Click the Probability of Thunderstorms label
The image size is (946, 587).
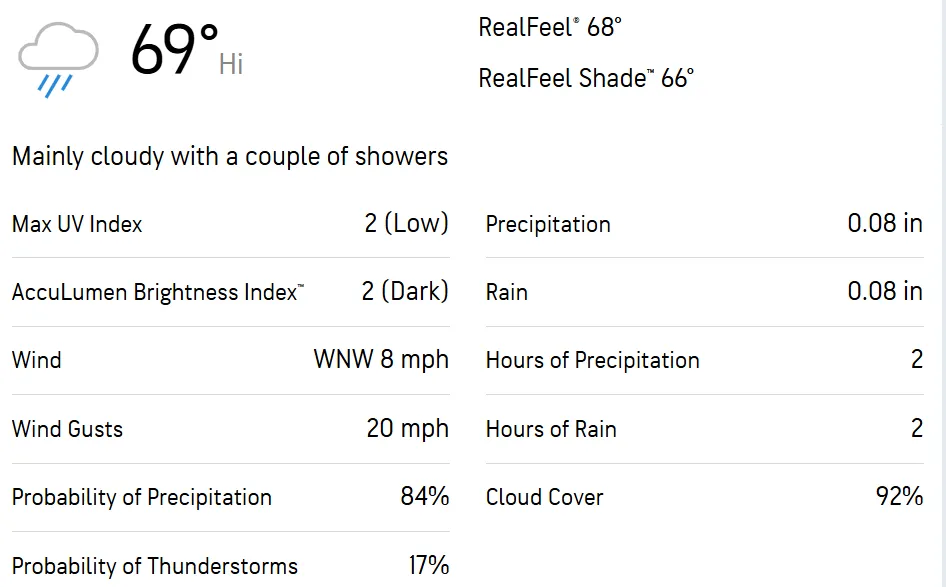[155, 566]
